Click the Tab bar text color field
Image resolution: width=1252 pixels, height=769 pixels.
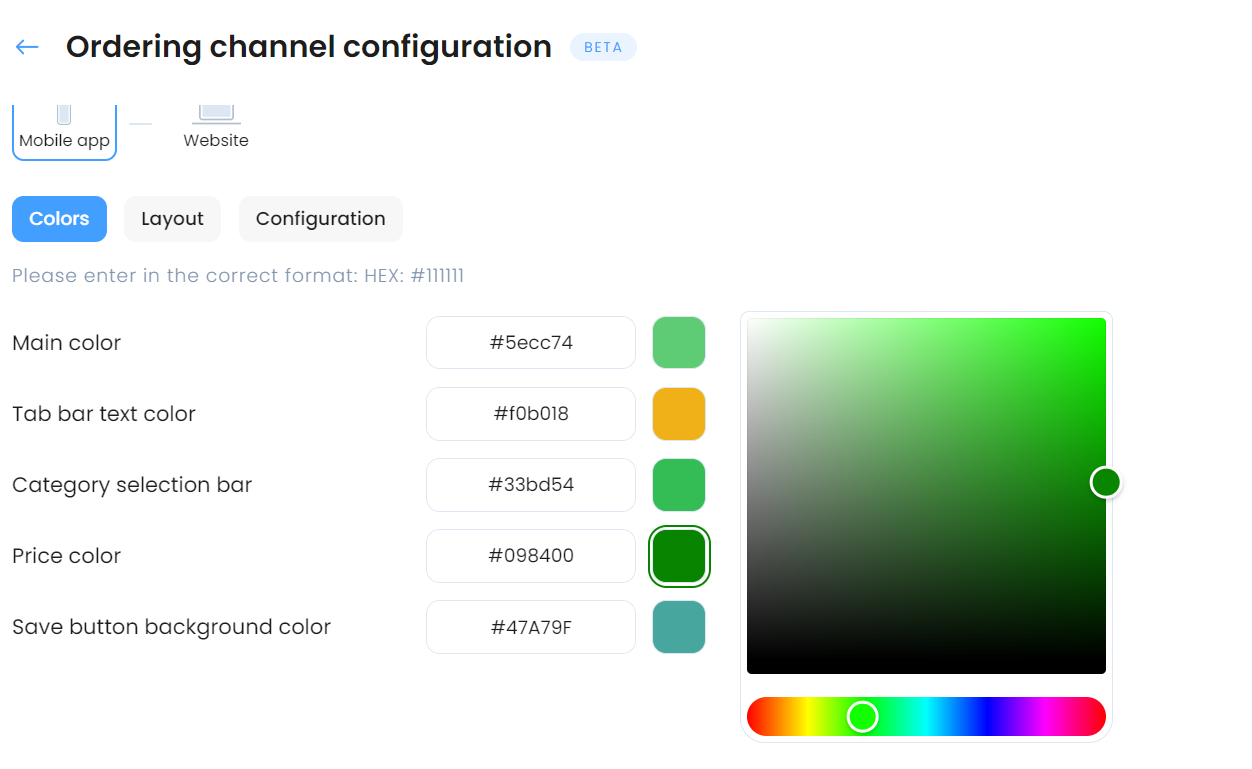[x=531, y=414]
